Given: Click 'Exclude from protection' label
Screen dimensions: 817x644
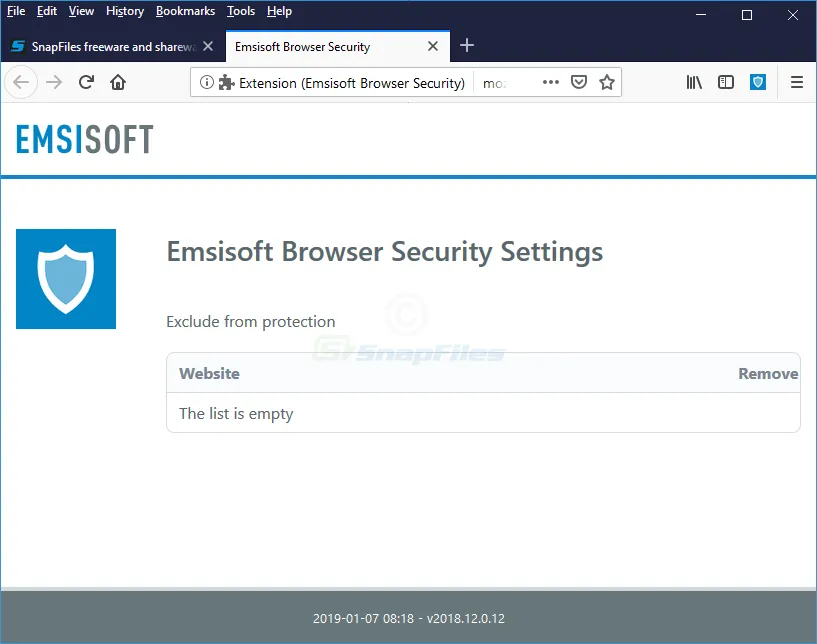Looking at the screenshot, I should coord(251,321).
